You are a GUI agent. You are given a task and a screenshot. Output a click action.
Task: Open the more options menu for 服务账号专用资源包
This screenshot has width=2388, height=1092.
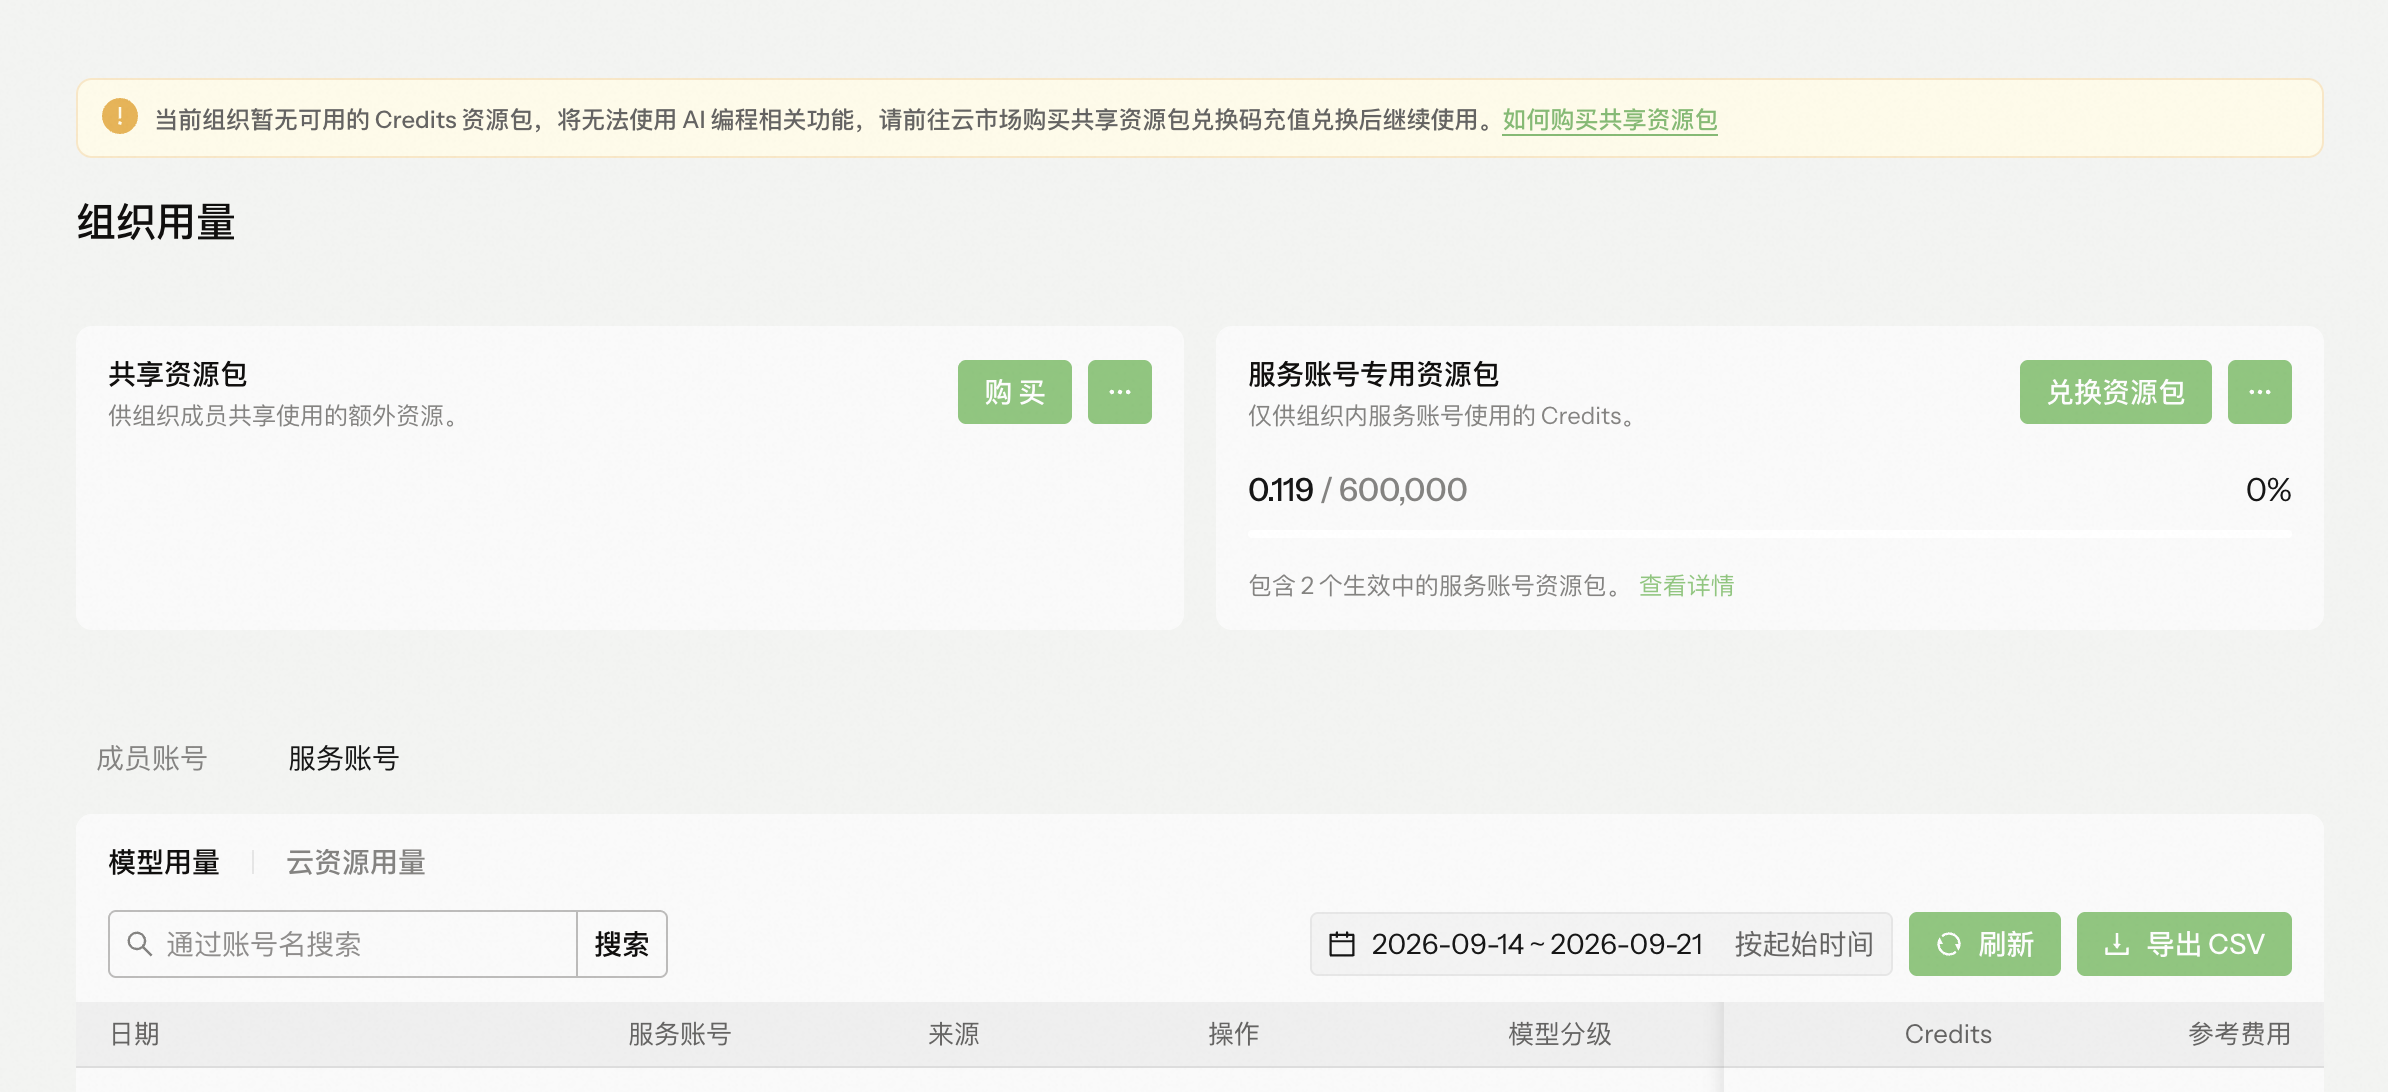point(2259,392)
